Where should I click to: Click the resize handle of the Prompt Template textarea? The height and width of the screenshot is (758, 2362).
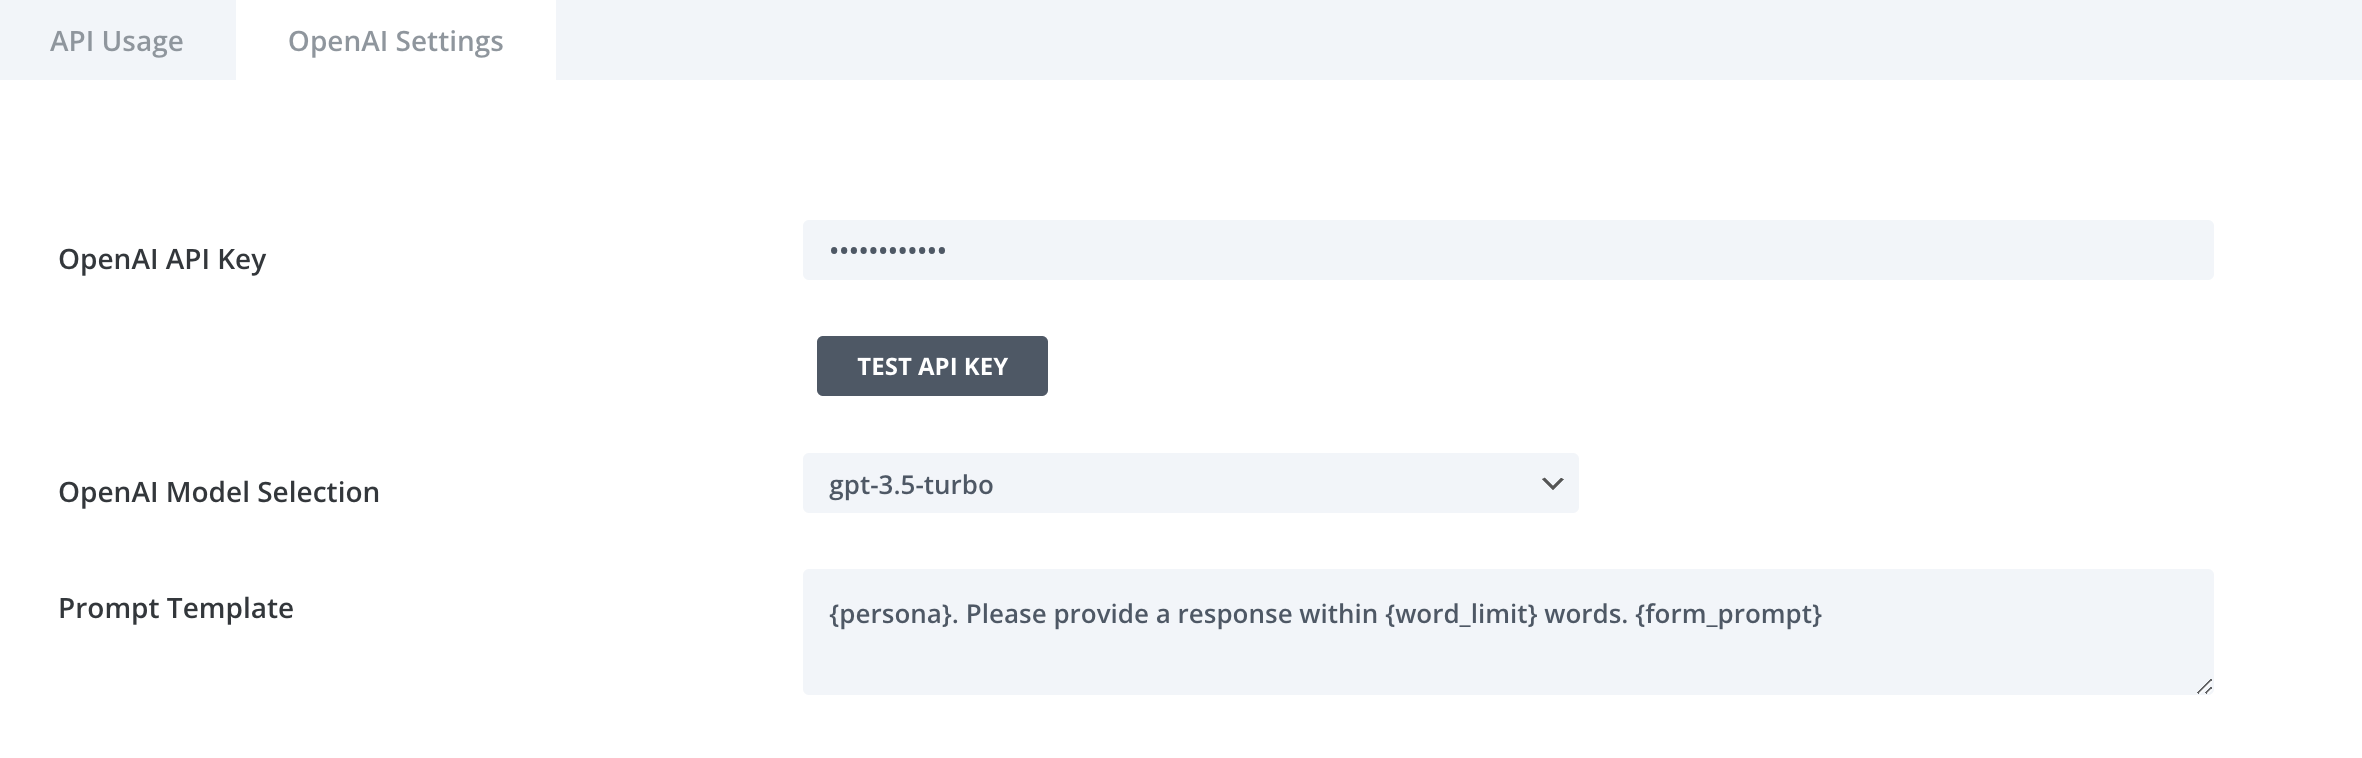pos(2203,687)
